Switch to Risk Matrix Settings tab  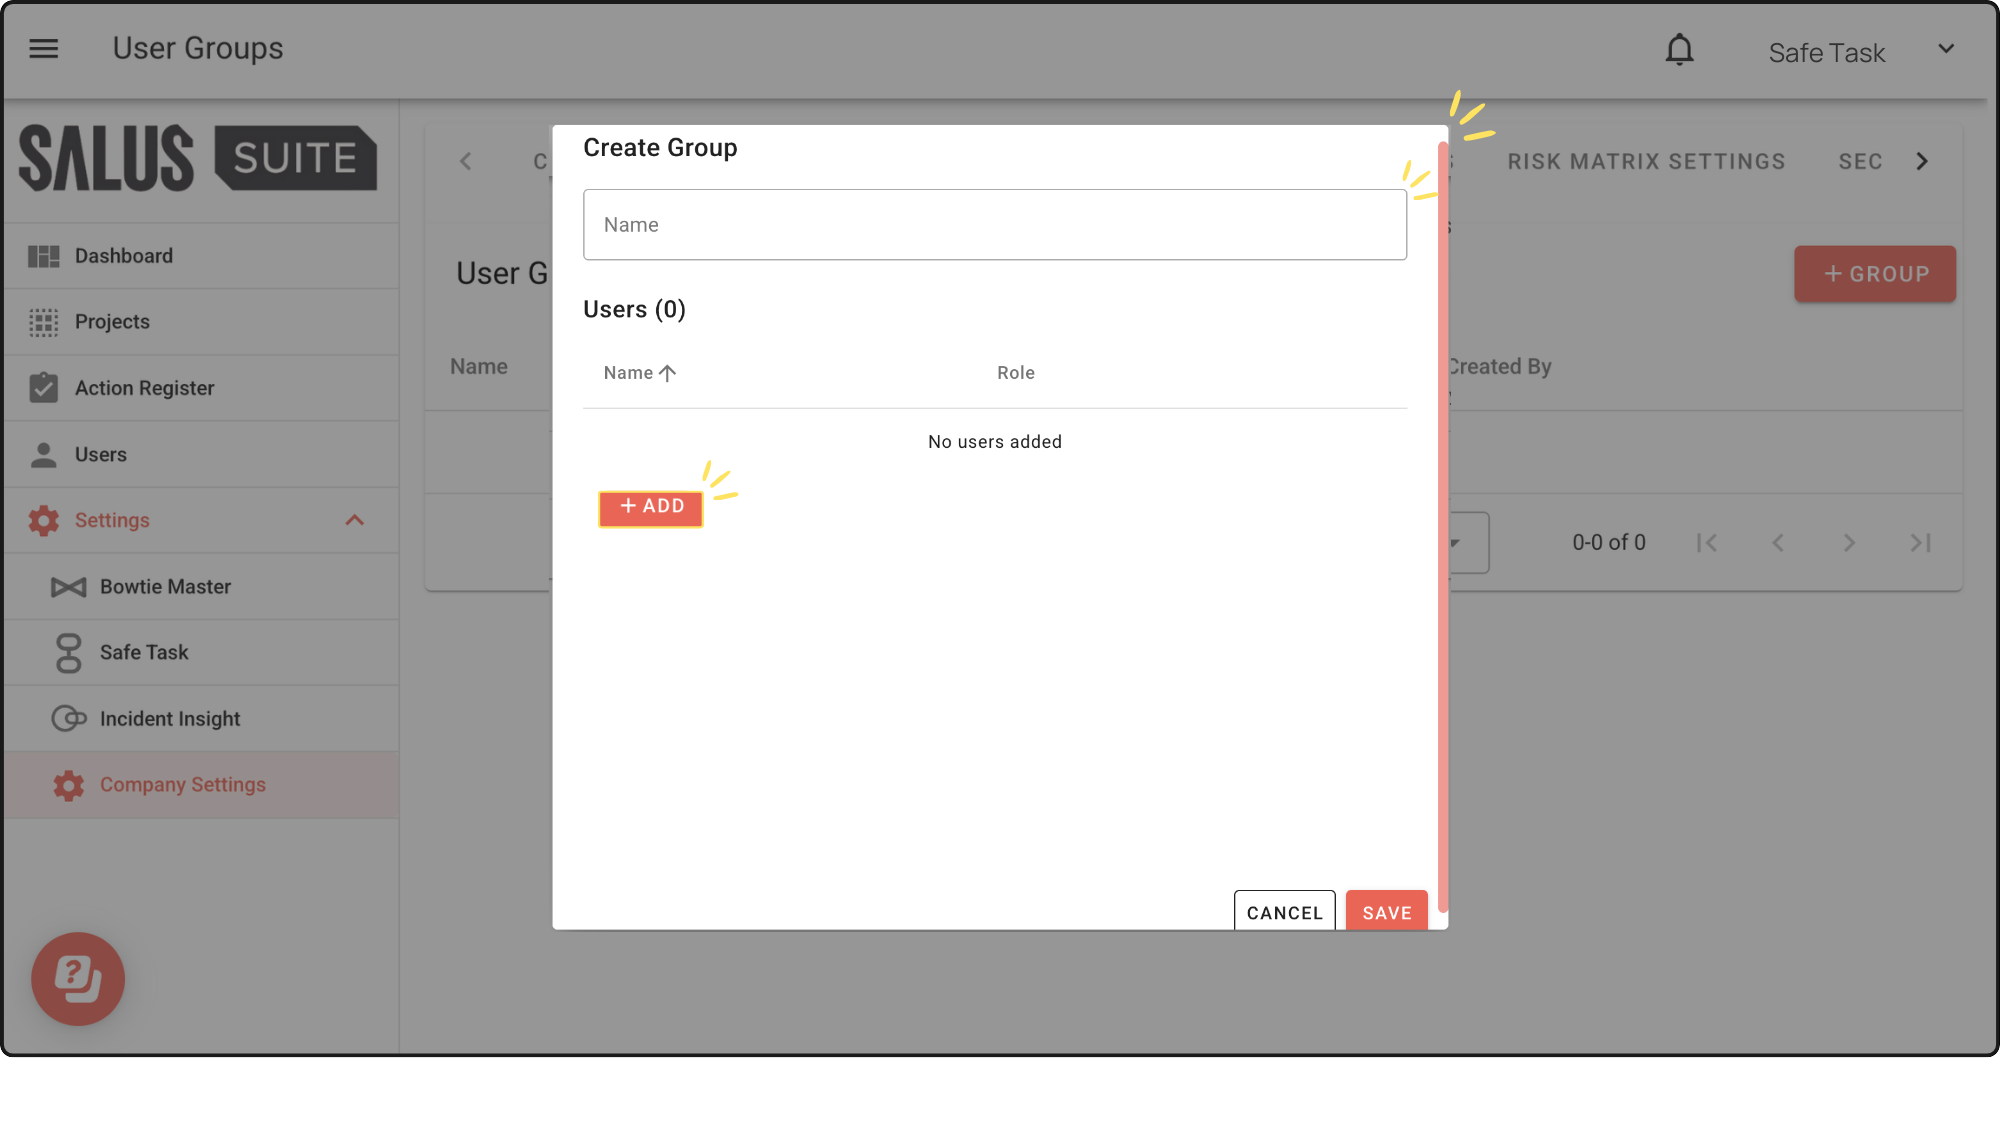1646,162
